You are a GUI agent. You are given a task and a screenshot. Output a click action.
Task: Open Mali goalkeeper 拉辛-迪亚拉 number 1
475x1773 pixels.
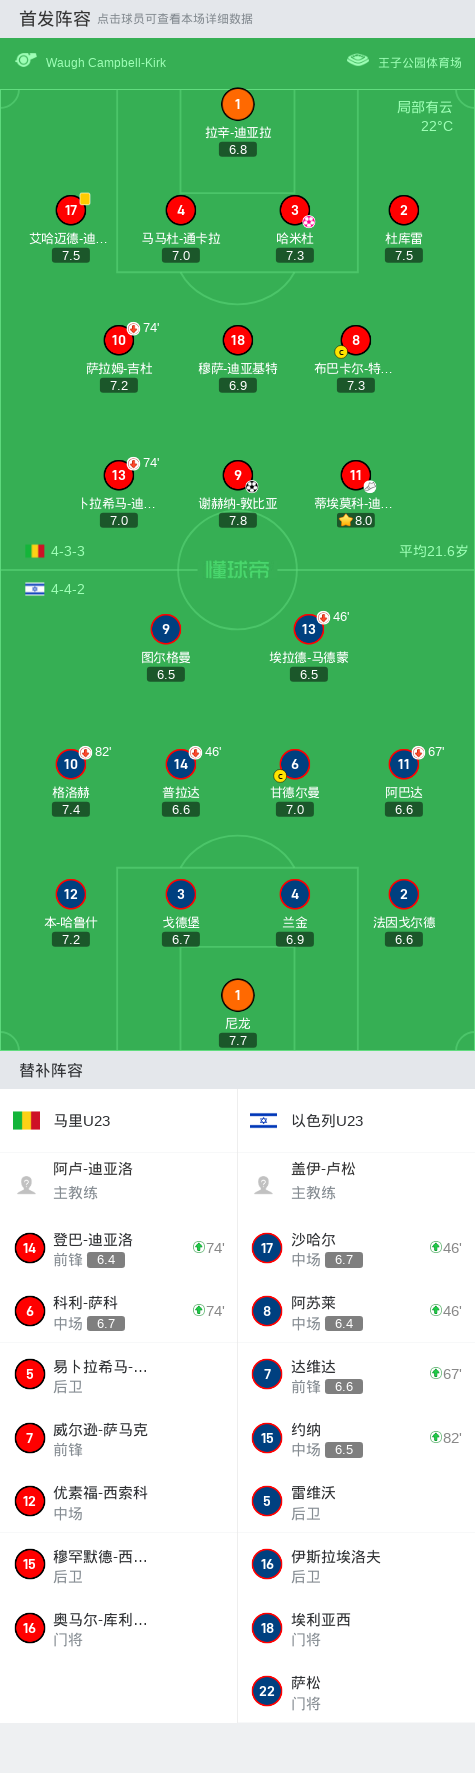(x=238, y=104)
